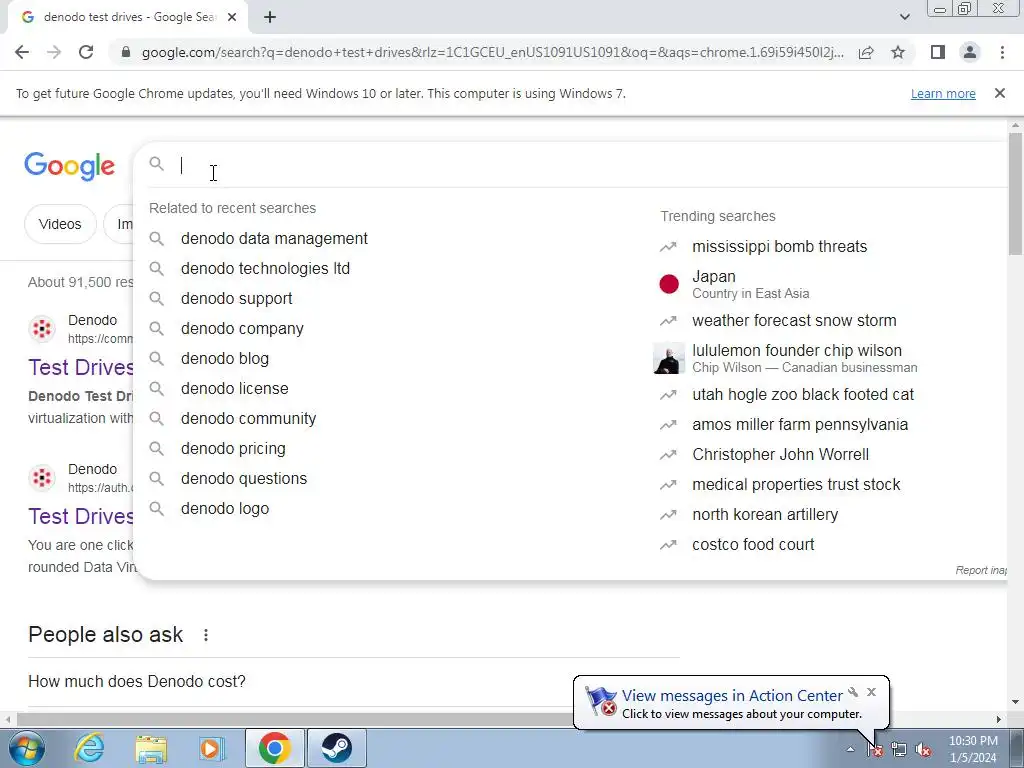
Task: Open a new tab with the plus button
Action: coord(270,17)
